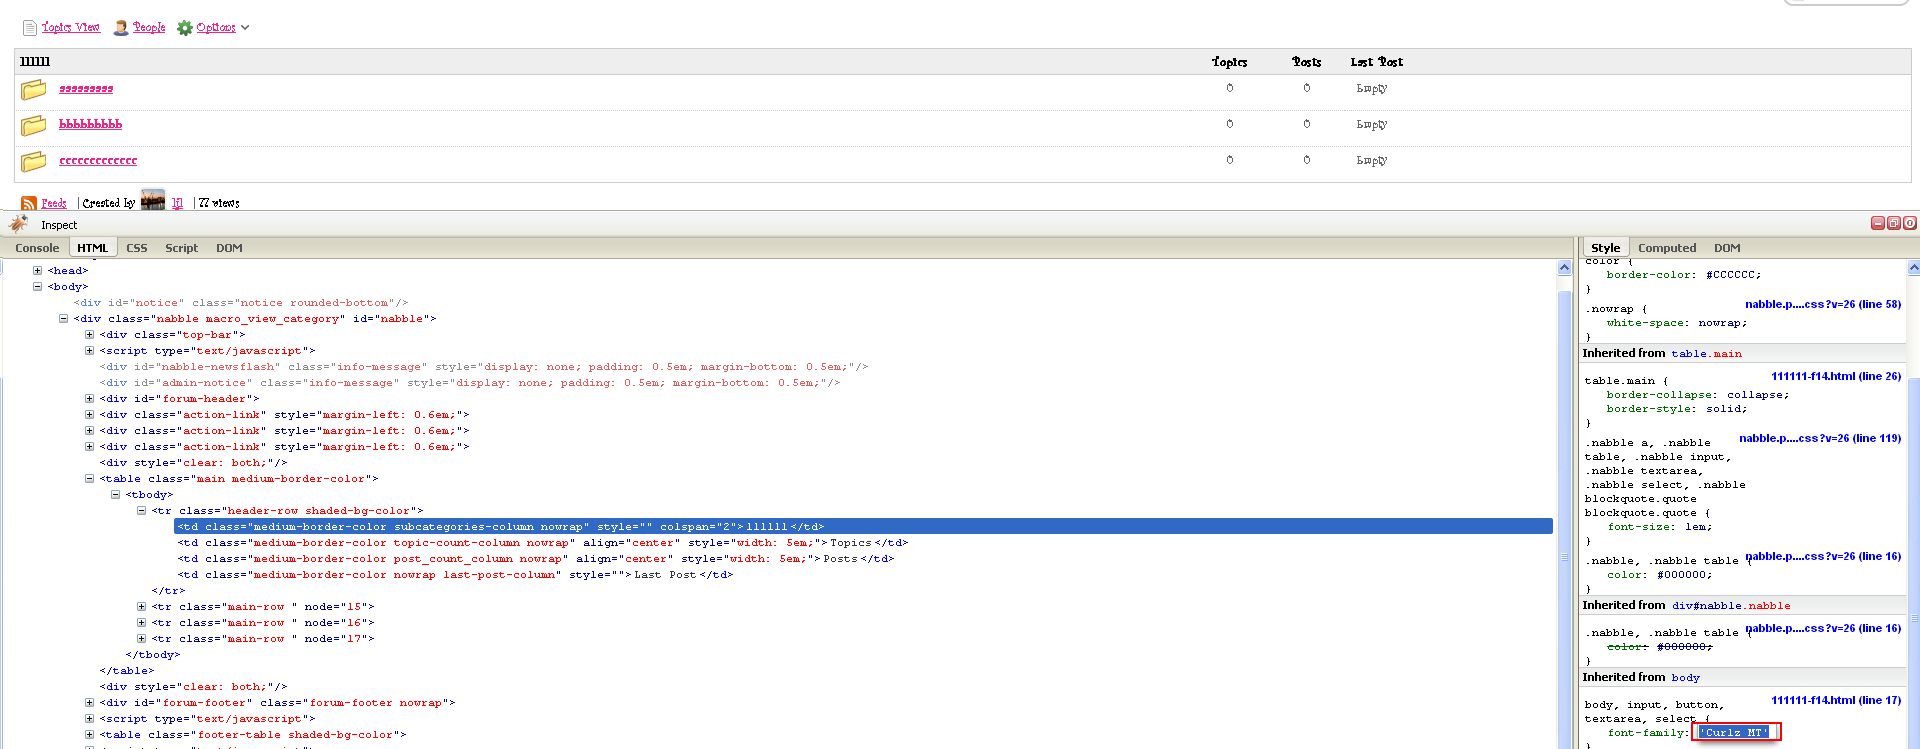Click the People user icon

coord(121,28)
